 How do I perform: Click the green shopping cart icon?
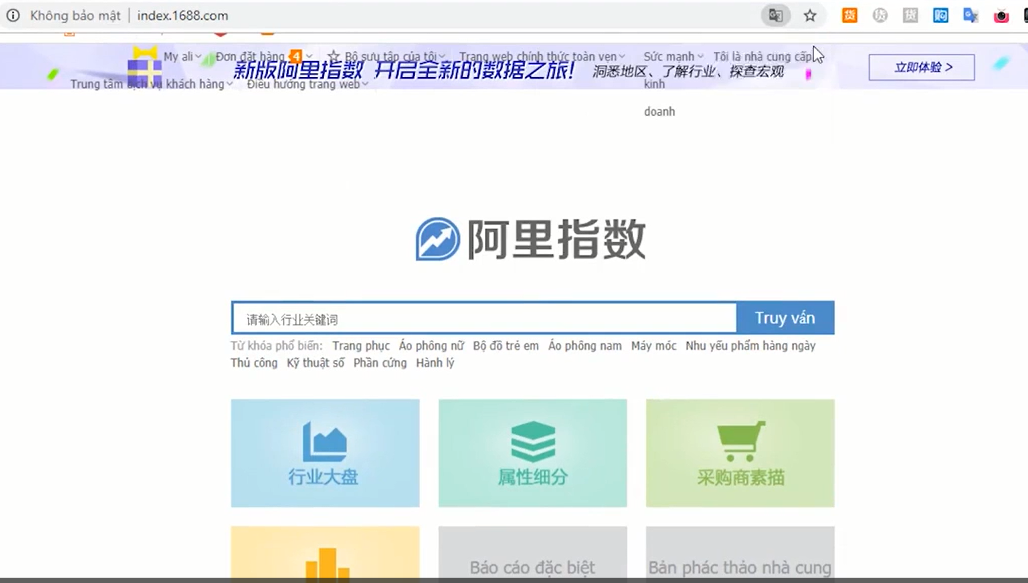(x=741, y=441)
